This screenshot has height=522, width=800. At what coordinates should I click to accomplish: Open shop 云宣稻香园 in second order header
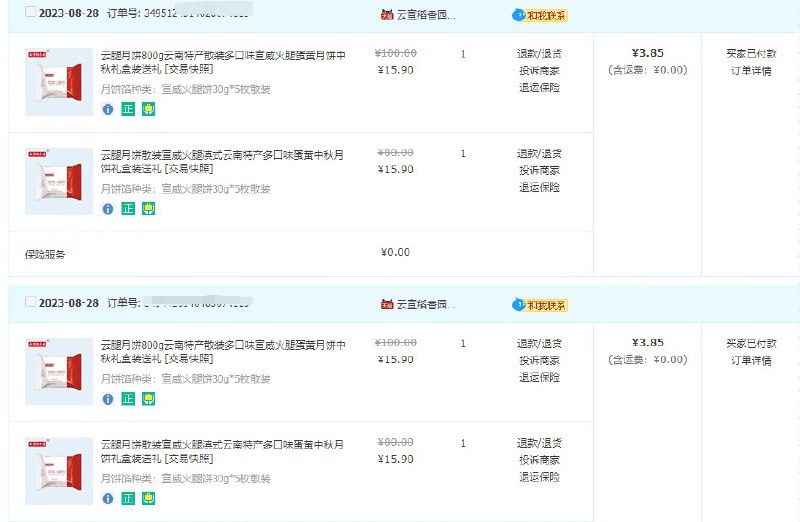click(x=426, y=305)
